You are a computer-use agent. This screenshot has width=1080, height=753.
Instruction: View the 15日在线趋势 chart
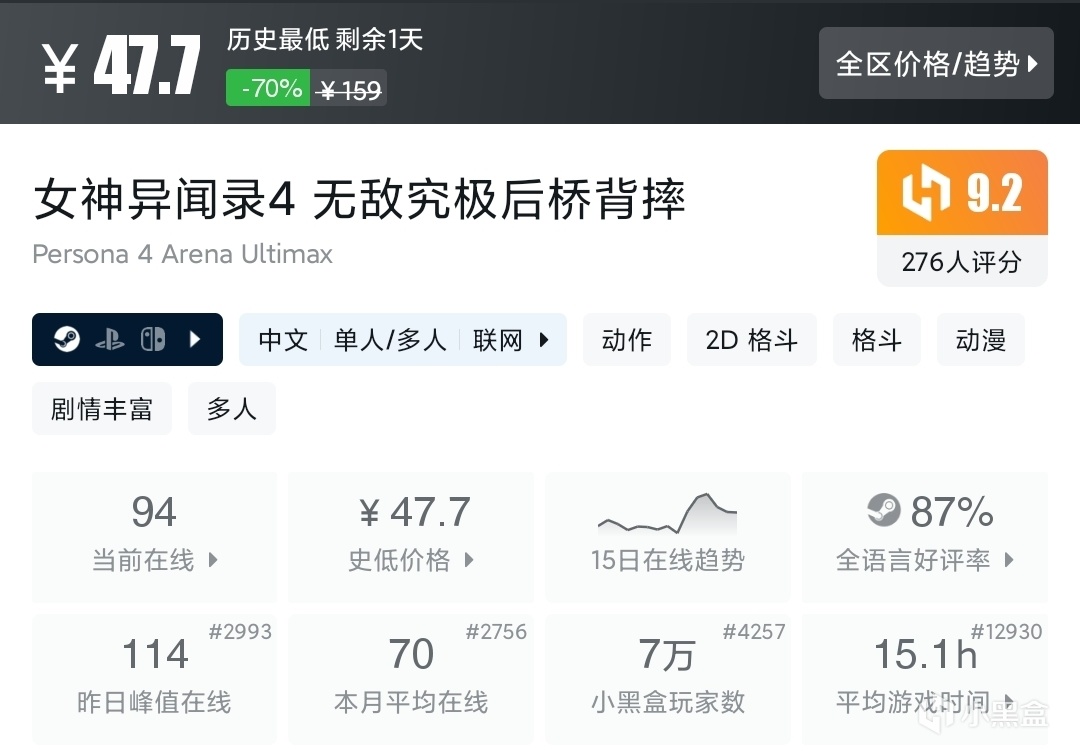(x=667, y=537)
